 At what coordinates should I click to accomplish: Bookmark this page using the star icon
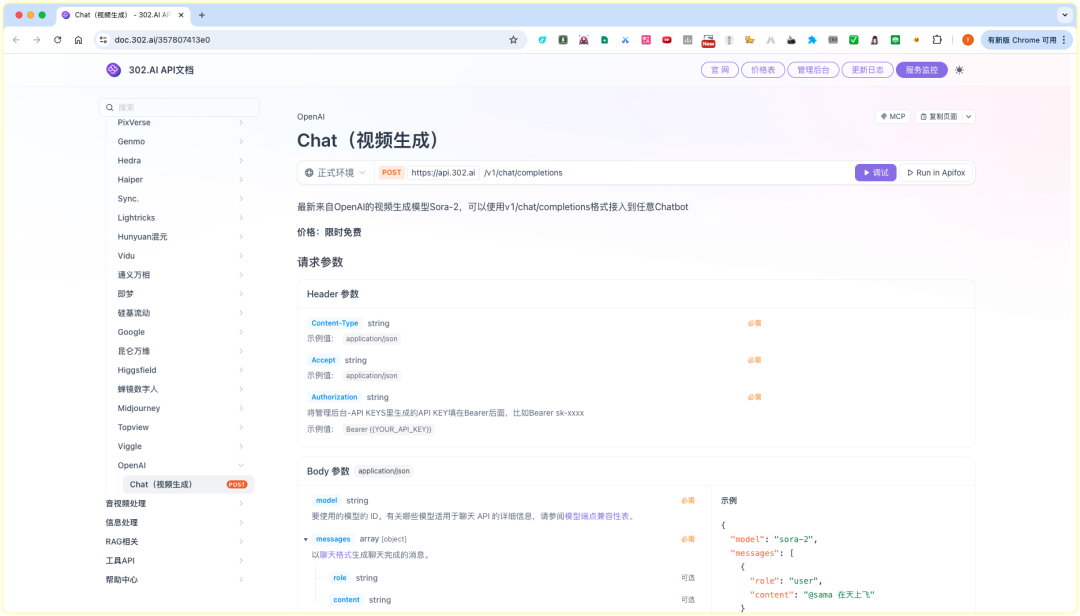point(513,40)
